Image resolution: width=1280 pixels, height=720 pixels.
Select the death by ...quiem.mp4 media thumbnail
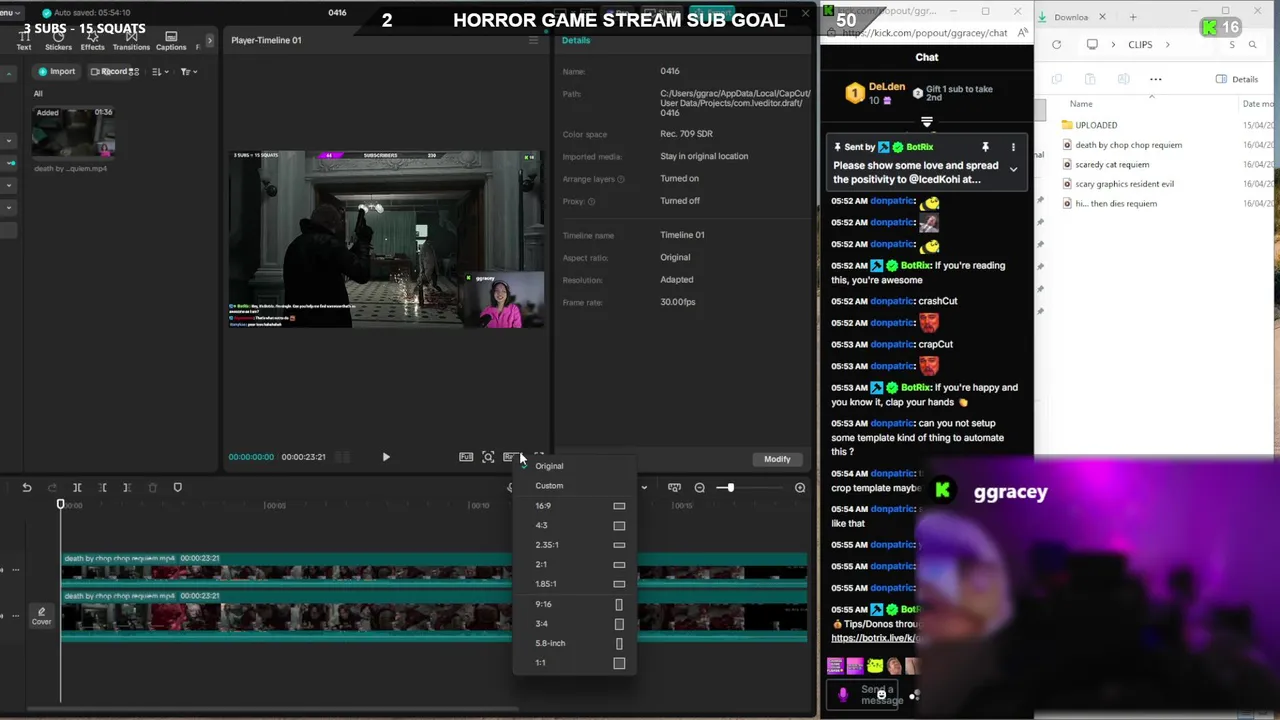click(73, 133)
